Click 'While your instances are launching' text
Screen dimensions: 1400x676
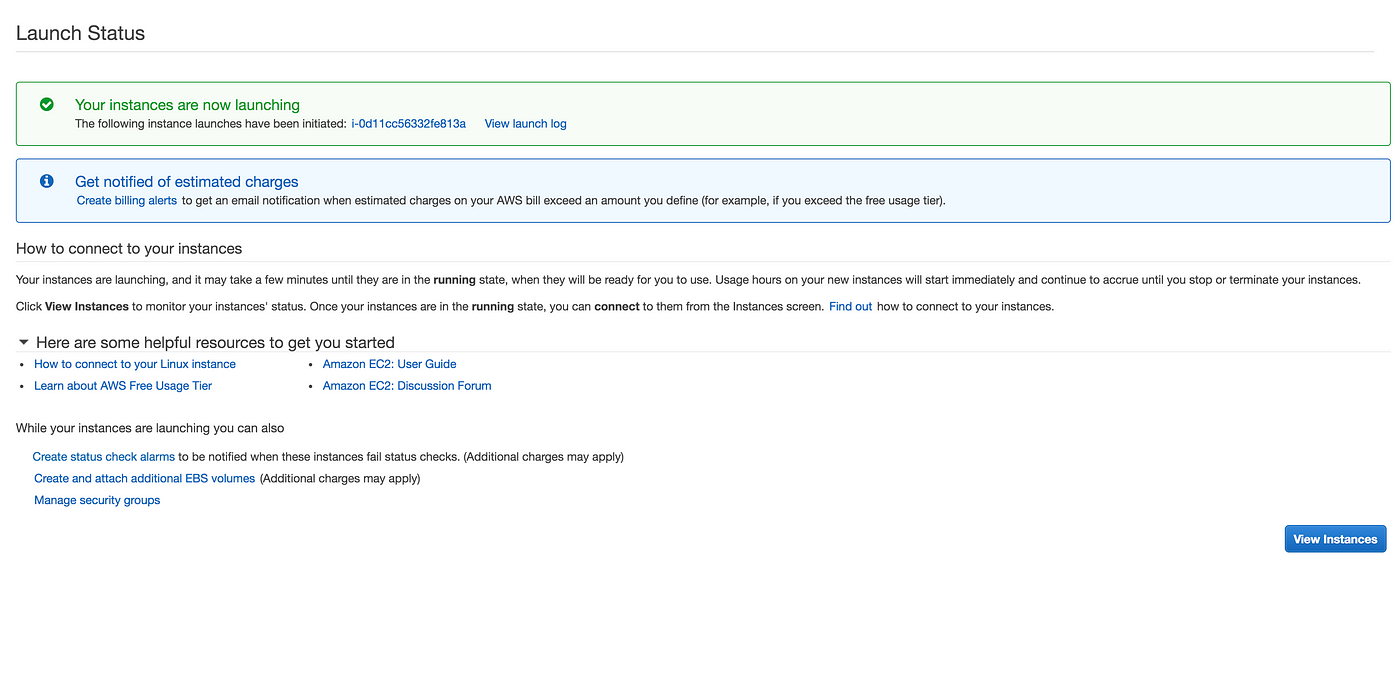150,428
